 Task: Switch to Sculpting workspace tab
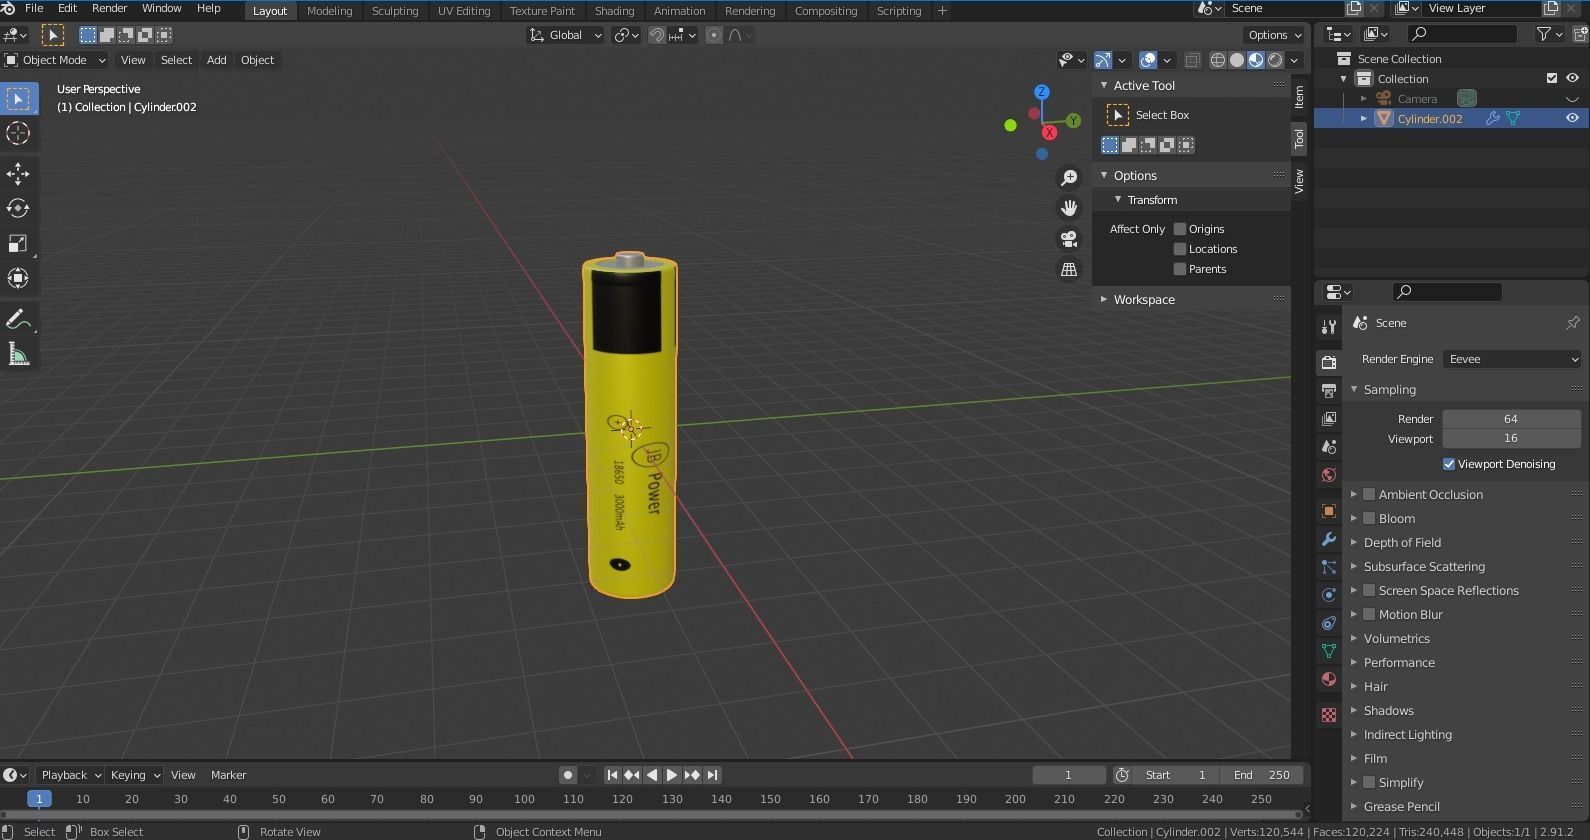point(395,10)
